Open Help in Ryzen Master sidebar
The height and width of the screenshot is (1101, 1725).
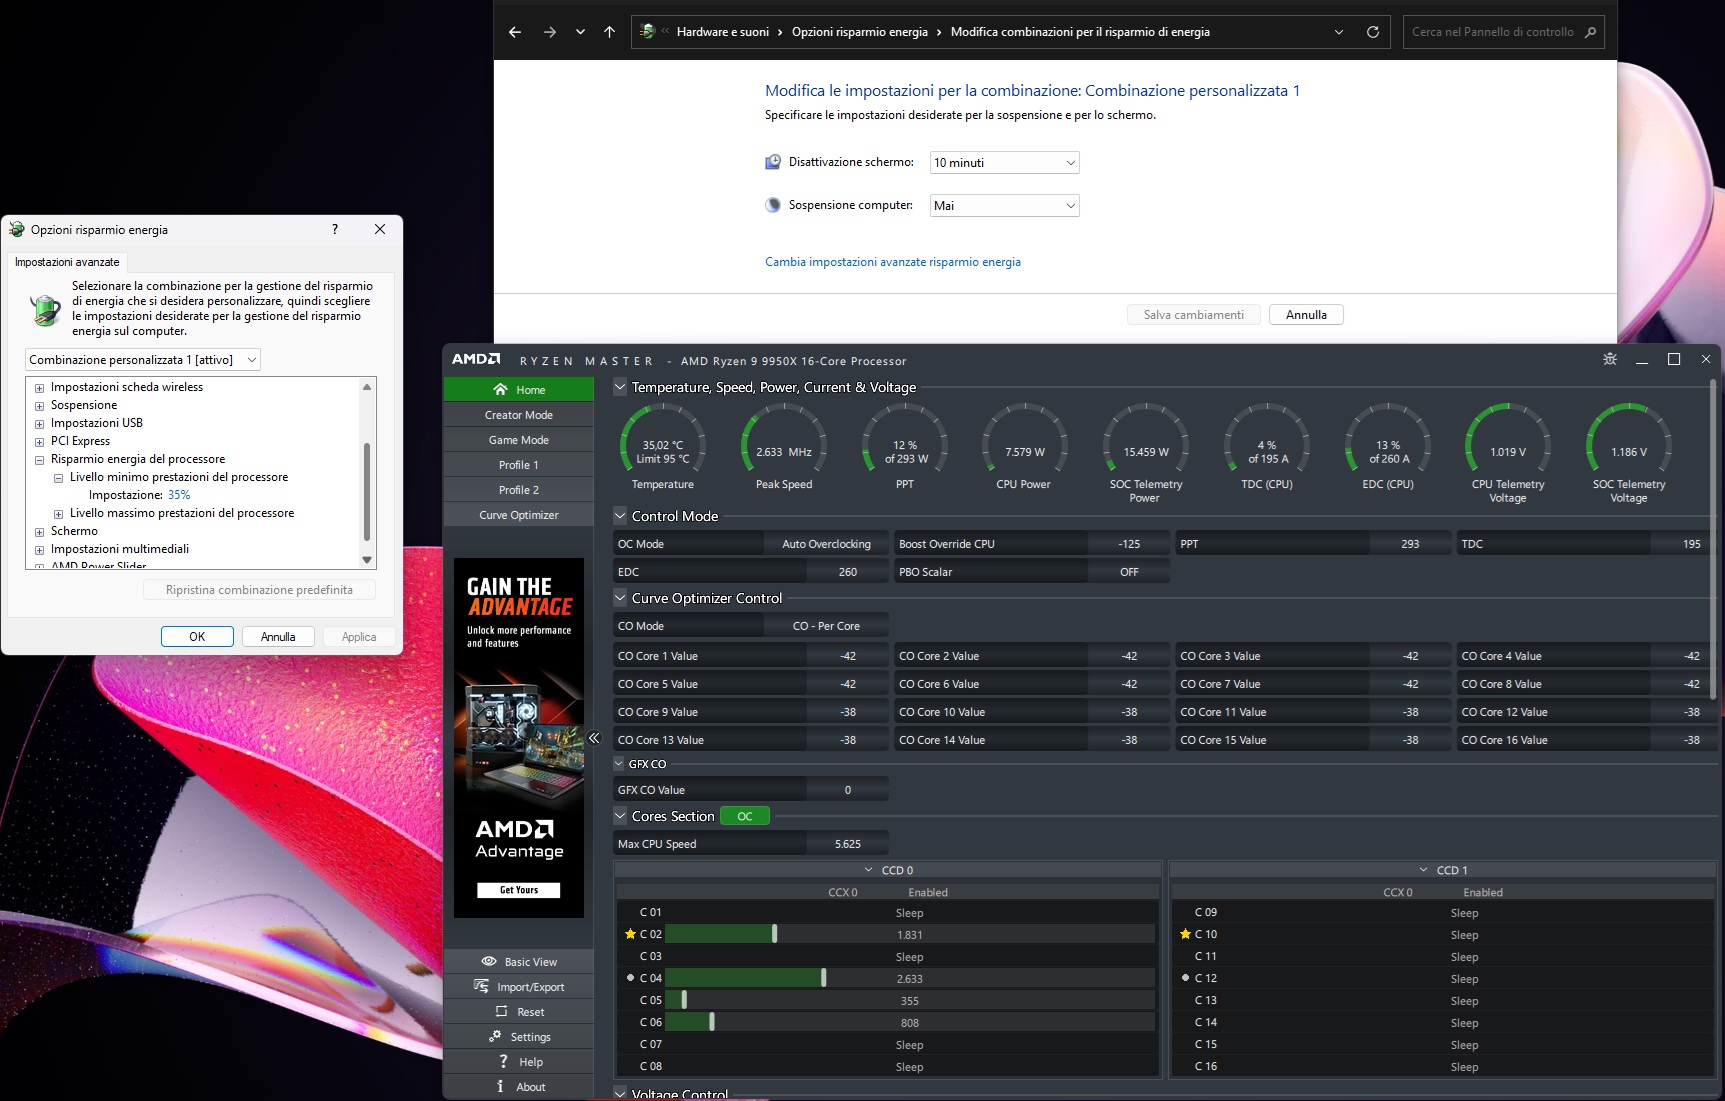519,1062
